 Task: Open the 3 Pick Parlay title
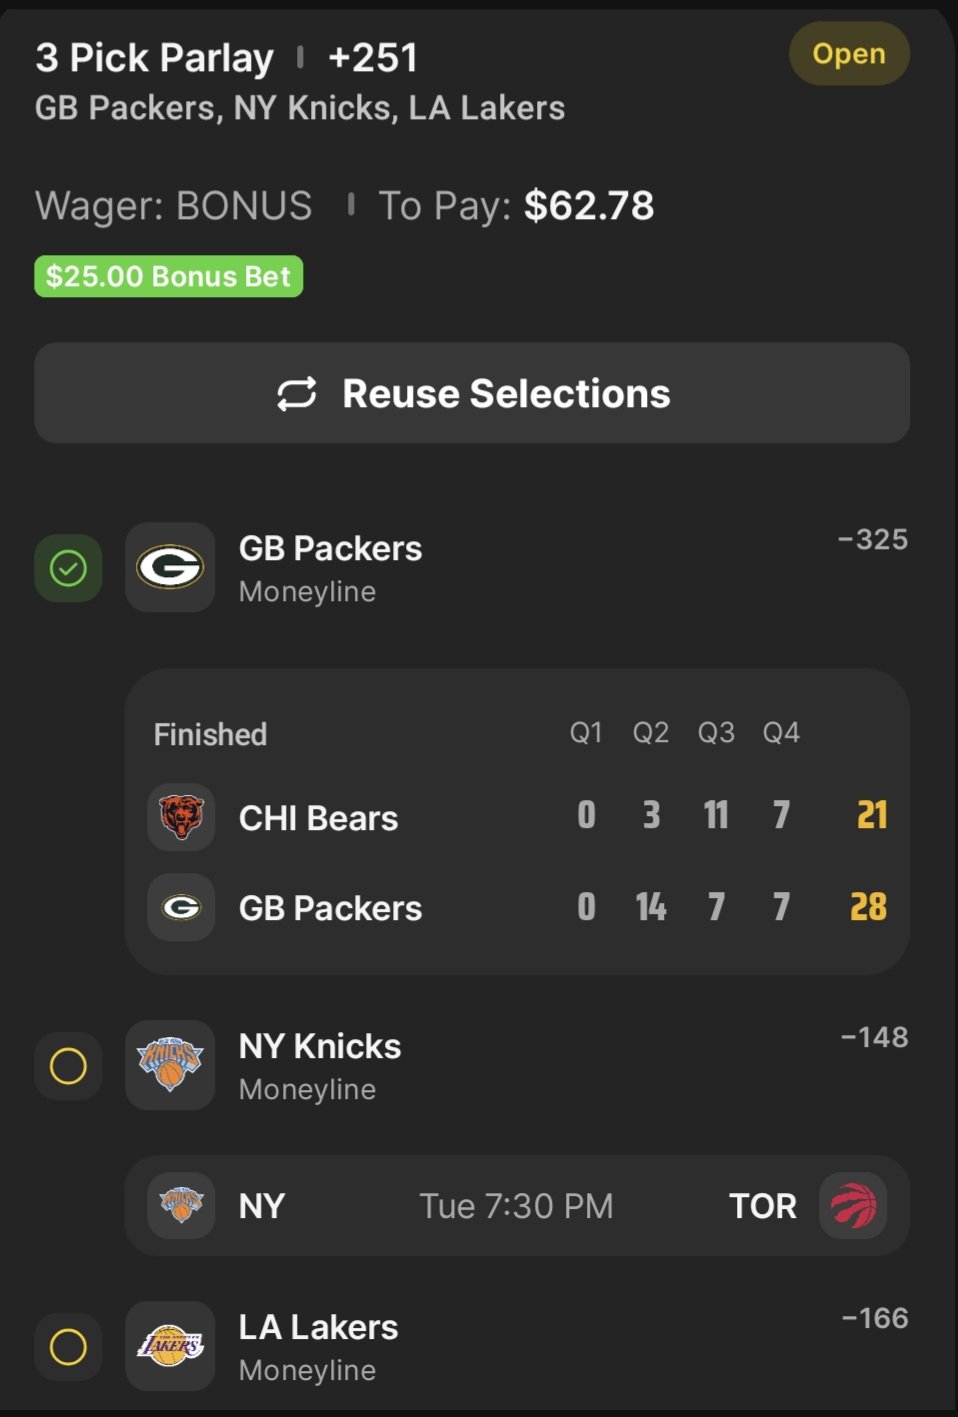pyautogui.click(x=154, y=58)
